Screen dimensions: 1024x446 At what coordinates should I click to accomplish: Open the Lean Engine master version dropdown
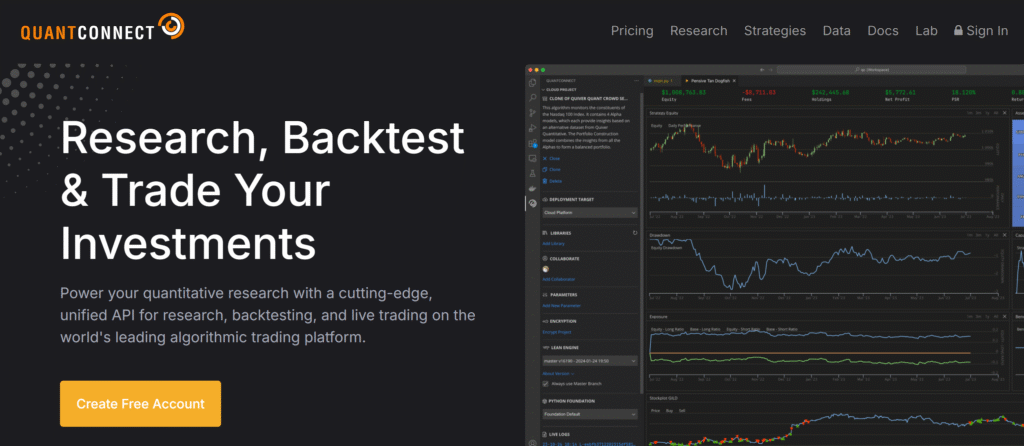click(590, 360)
